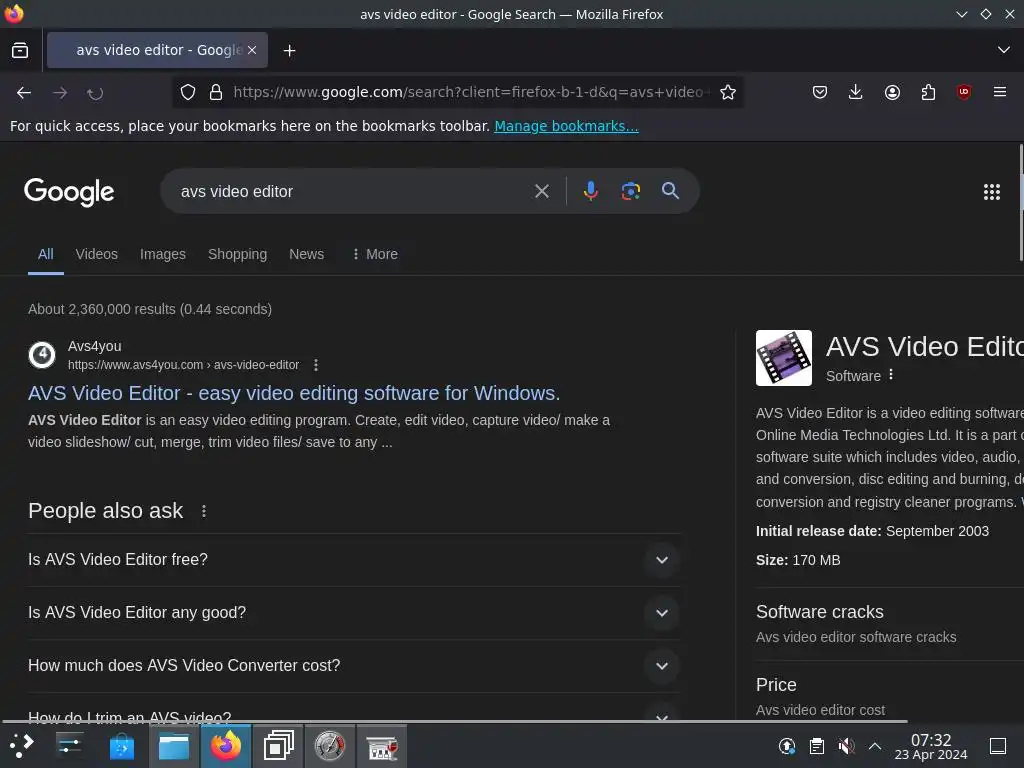
Task: Expand 'Is AVS Video Editor any good?' question
Action: [353, 613]
